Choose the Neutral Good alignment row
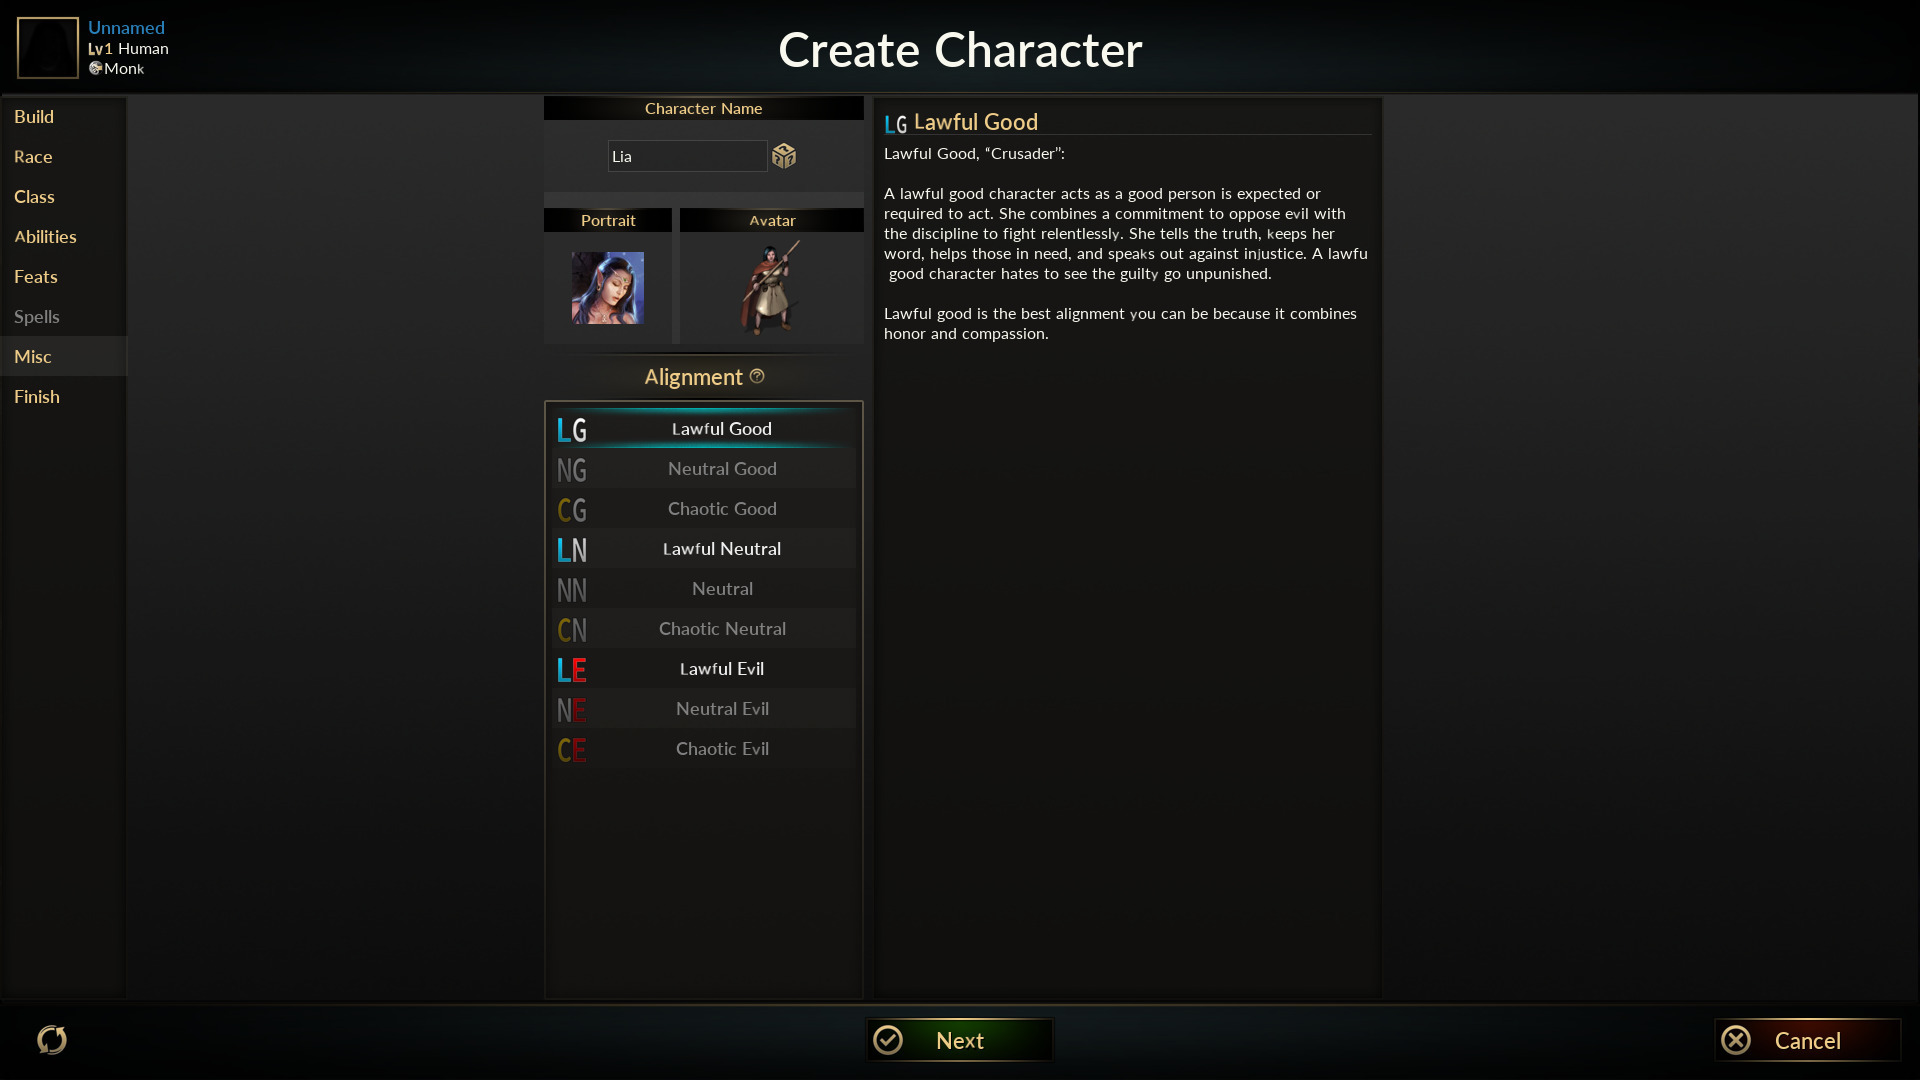 pos(704,469)
